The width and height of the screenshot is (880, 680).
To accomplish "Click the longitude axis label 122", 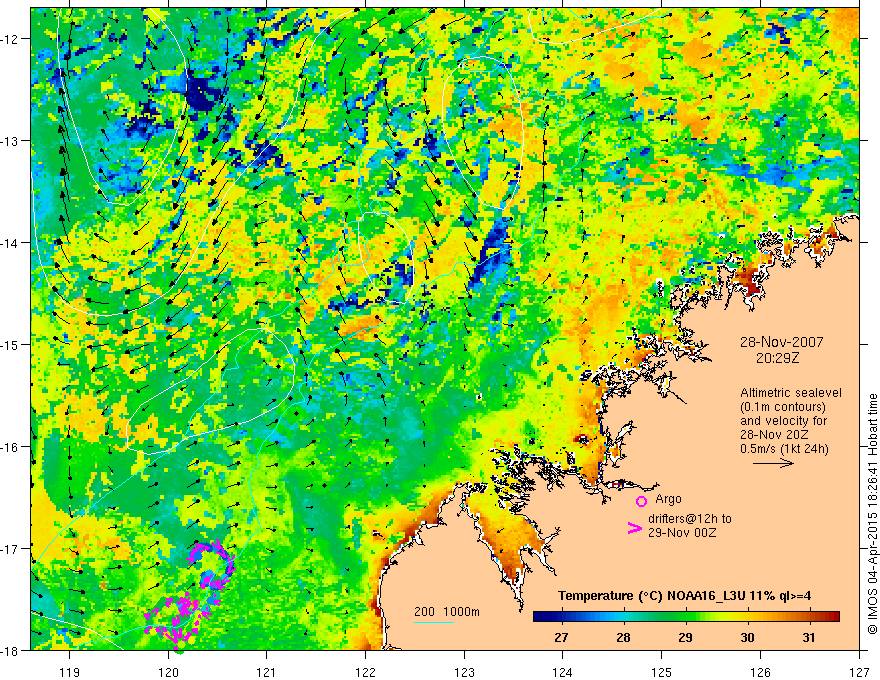I will (365, 672).
